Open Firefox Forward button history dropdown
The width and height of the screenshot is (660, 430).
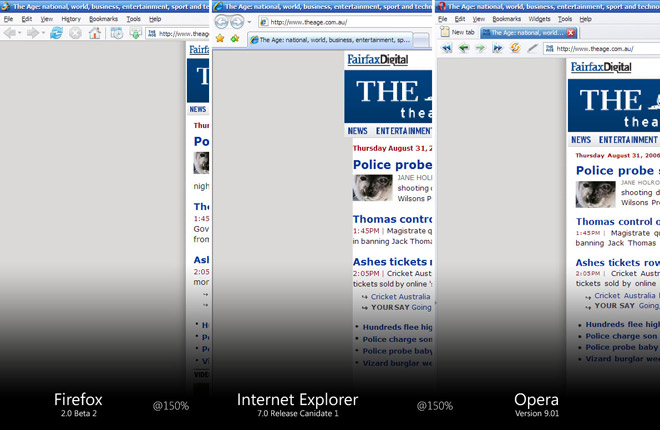[x=43, y=33]
